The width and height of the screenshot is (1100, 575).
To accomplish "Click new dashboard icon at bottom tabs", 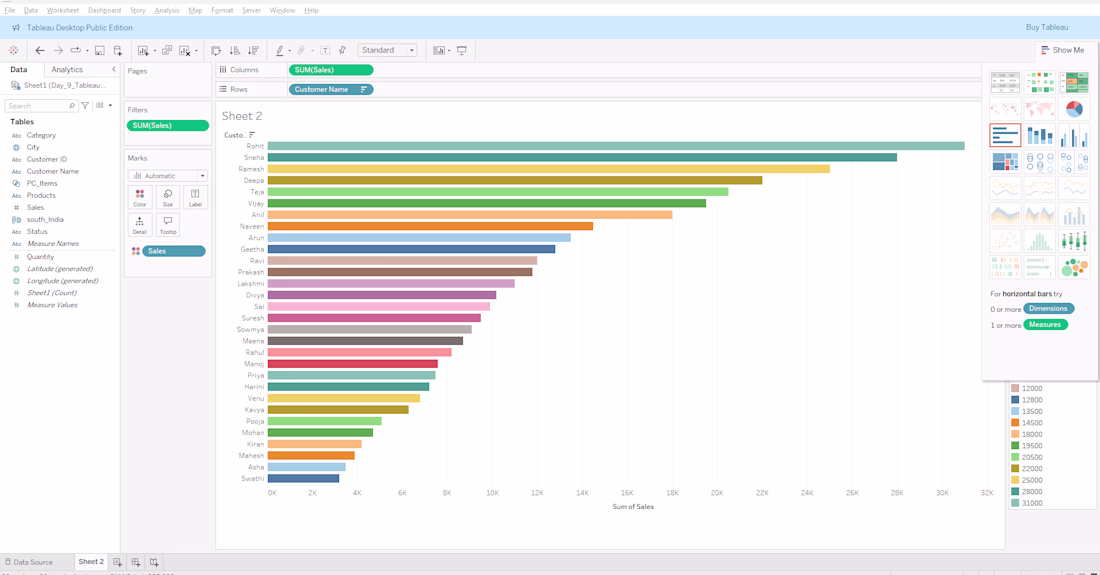I will click(x=135, y=562).
